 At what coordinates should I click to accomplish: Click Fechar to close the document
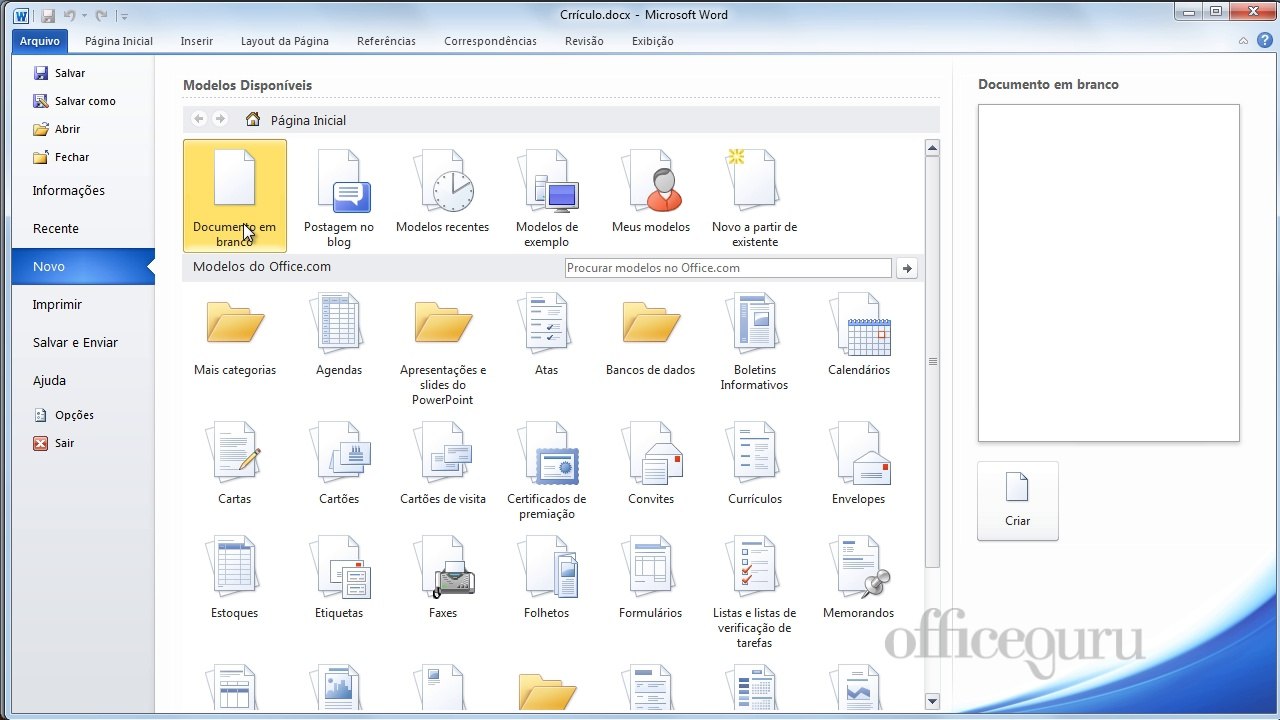[62, 157]
